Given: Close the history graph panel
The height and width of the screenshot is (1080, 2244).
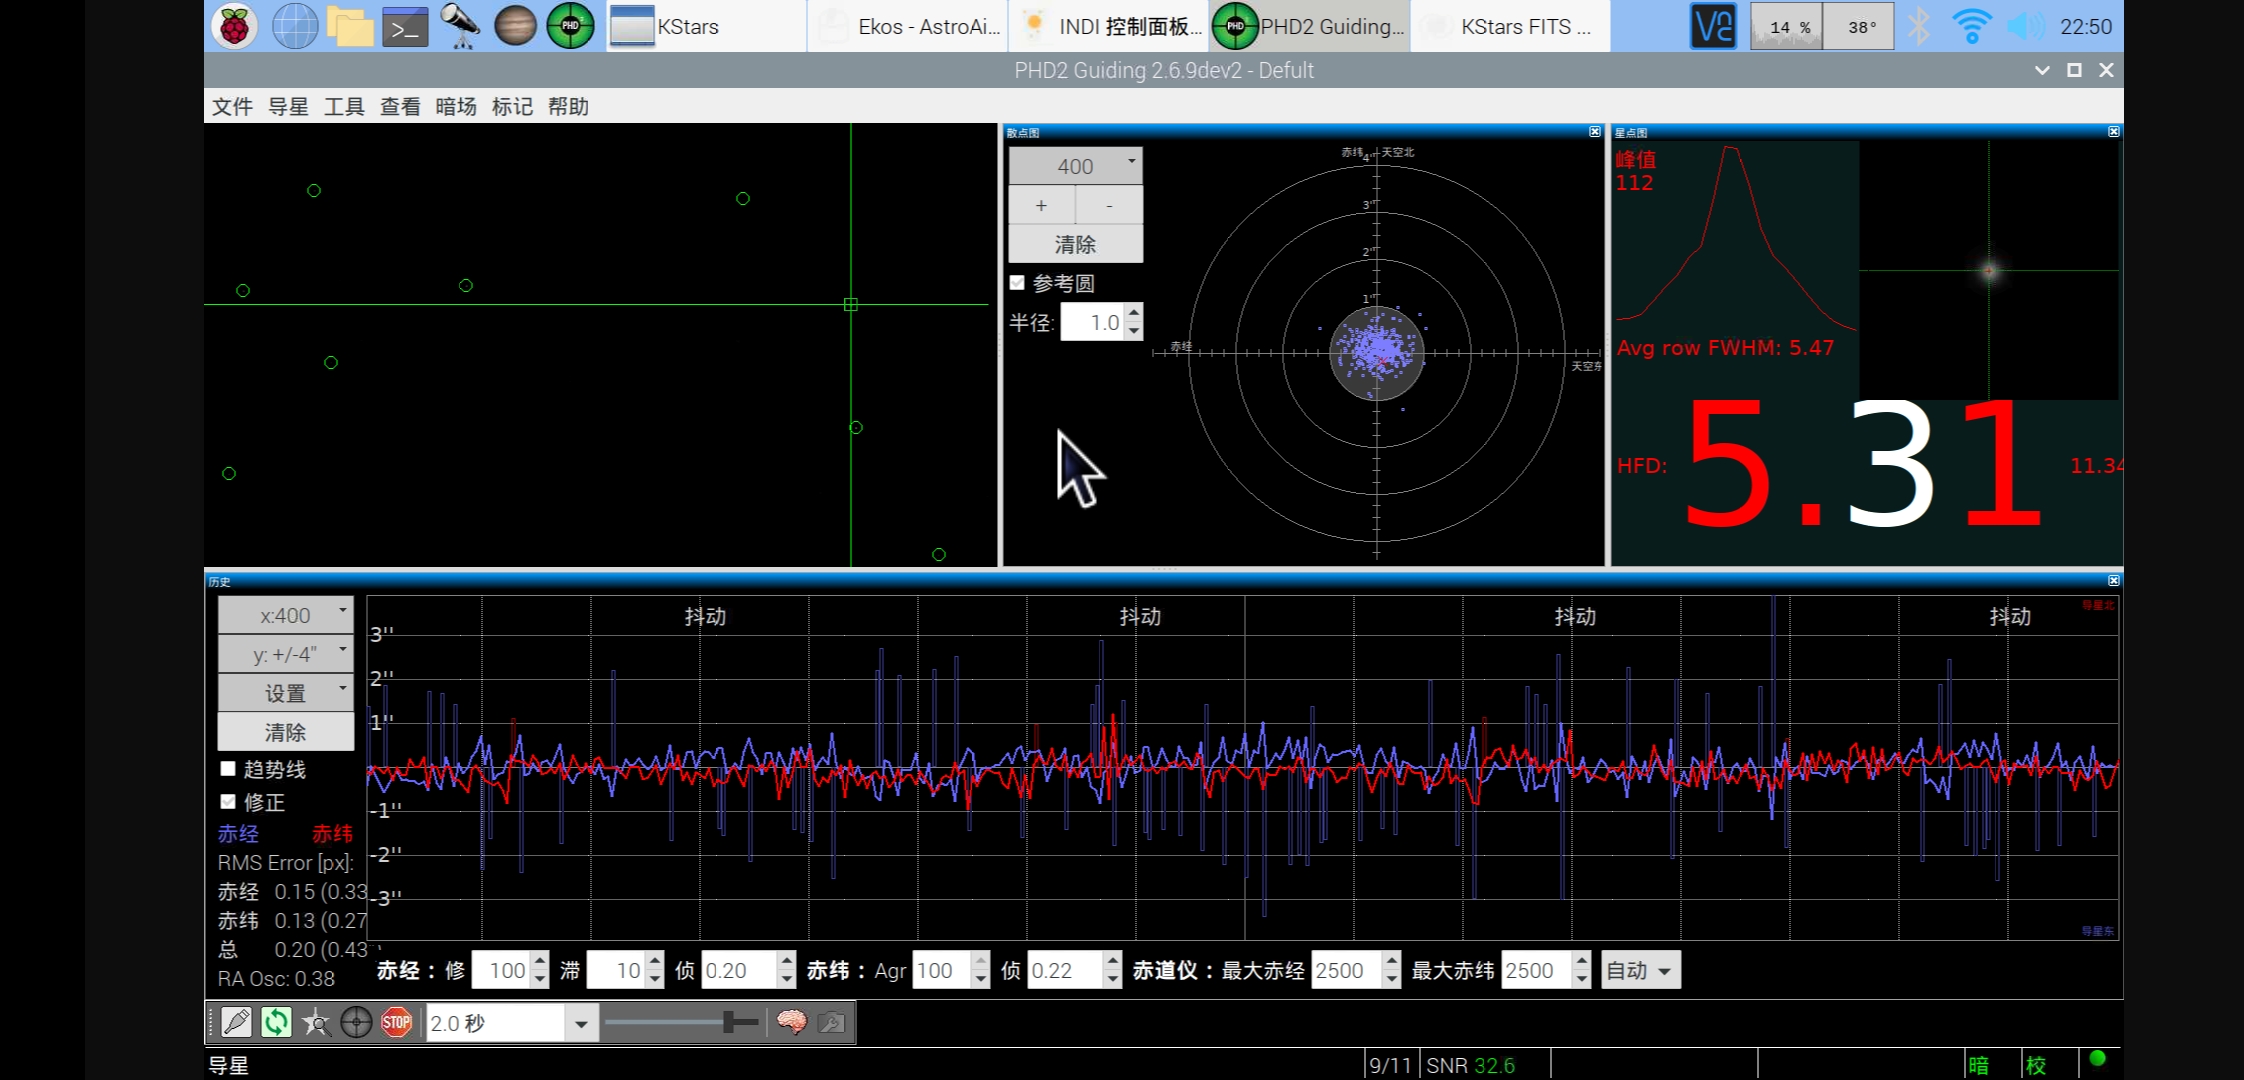Looking at the screenshot, I should click(x=2113, y=581).
